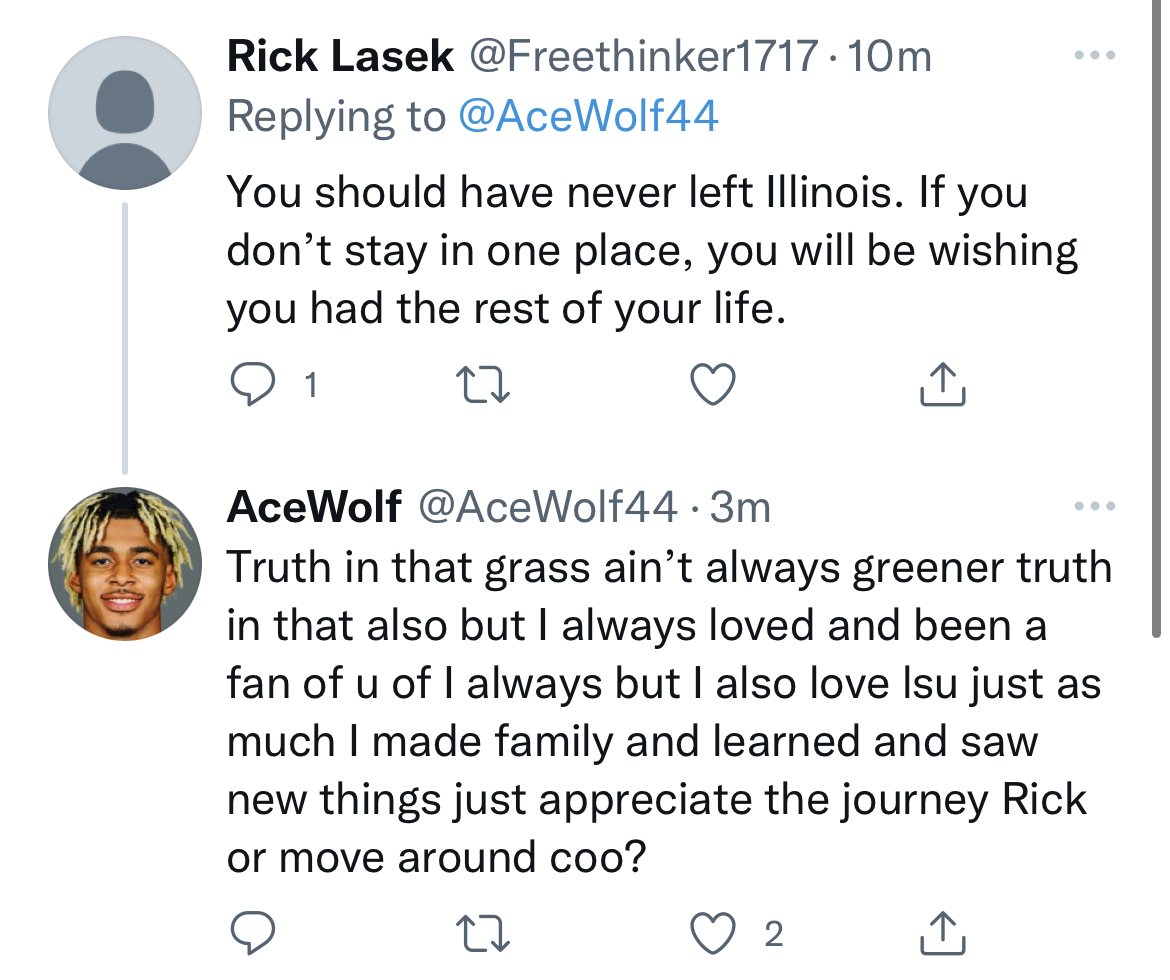This screenshot has width=1170, height=980.
Task: Reply to Rick Lasek's tweet
Action: coord(253,385)
